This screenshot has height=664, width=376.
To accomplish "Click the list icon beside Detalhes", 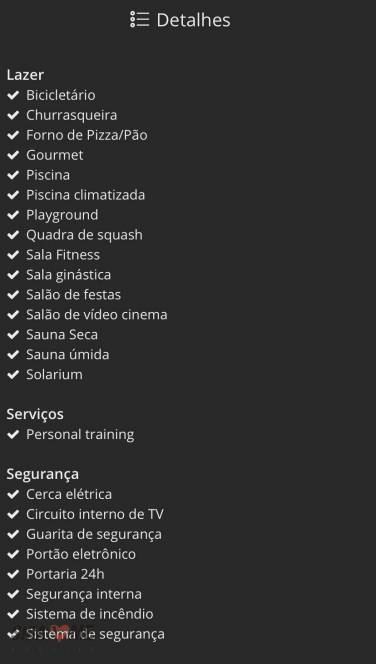I will point(139,19).
